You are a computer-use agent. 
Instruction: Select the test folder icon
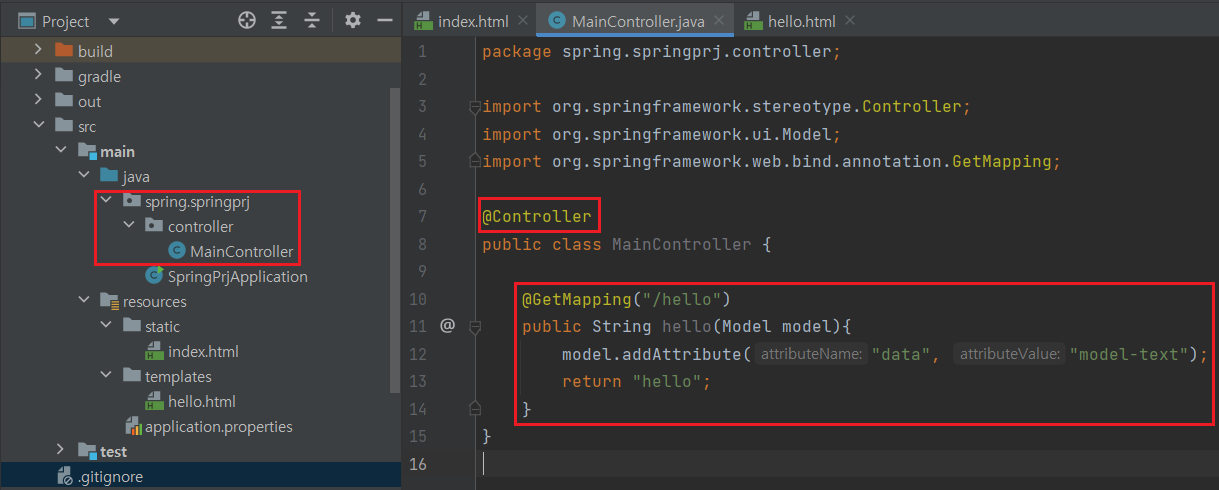[87, 451]
